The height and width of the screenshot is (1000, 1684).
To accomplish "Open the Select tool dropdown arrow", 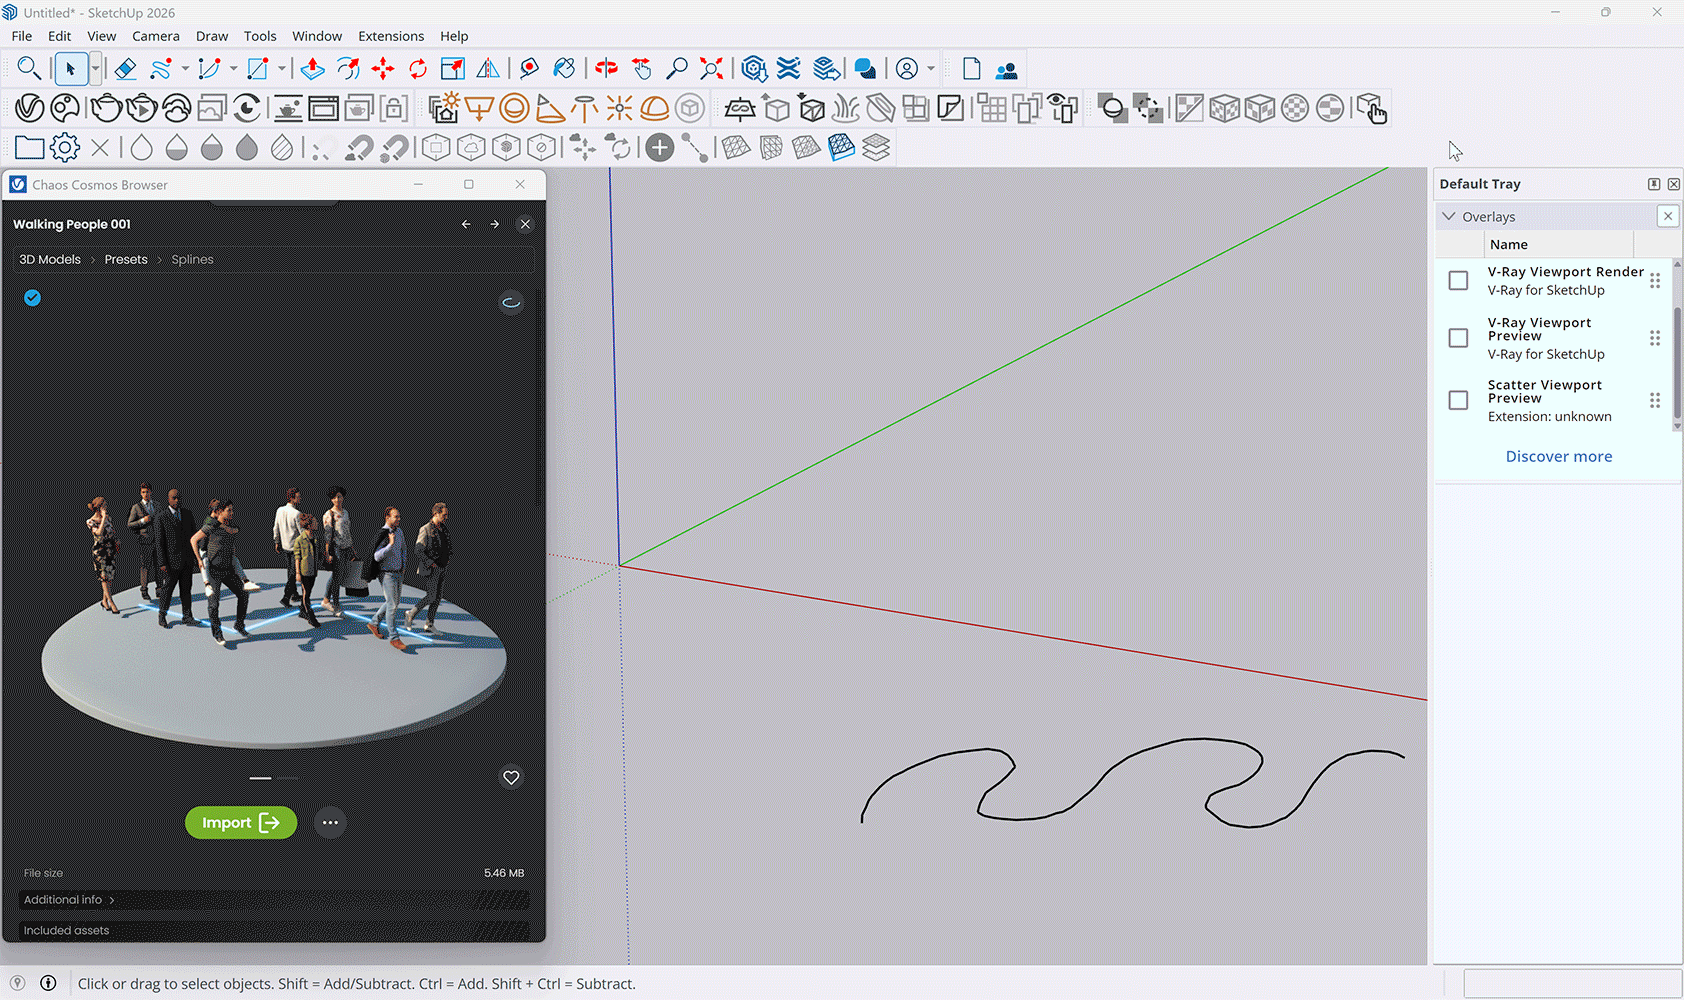I will pos(95,68).
